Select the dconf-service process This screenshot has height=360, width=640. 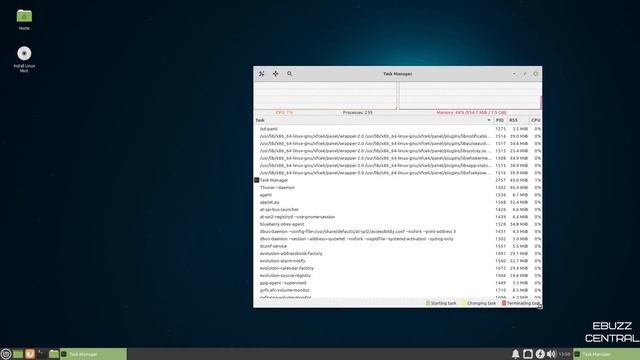[x=398, y=247]
